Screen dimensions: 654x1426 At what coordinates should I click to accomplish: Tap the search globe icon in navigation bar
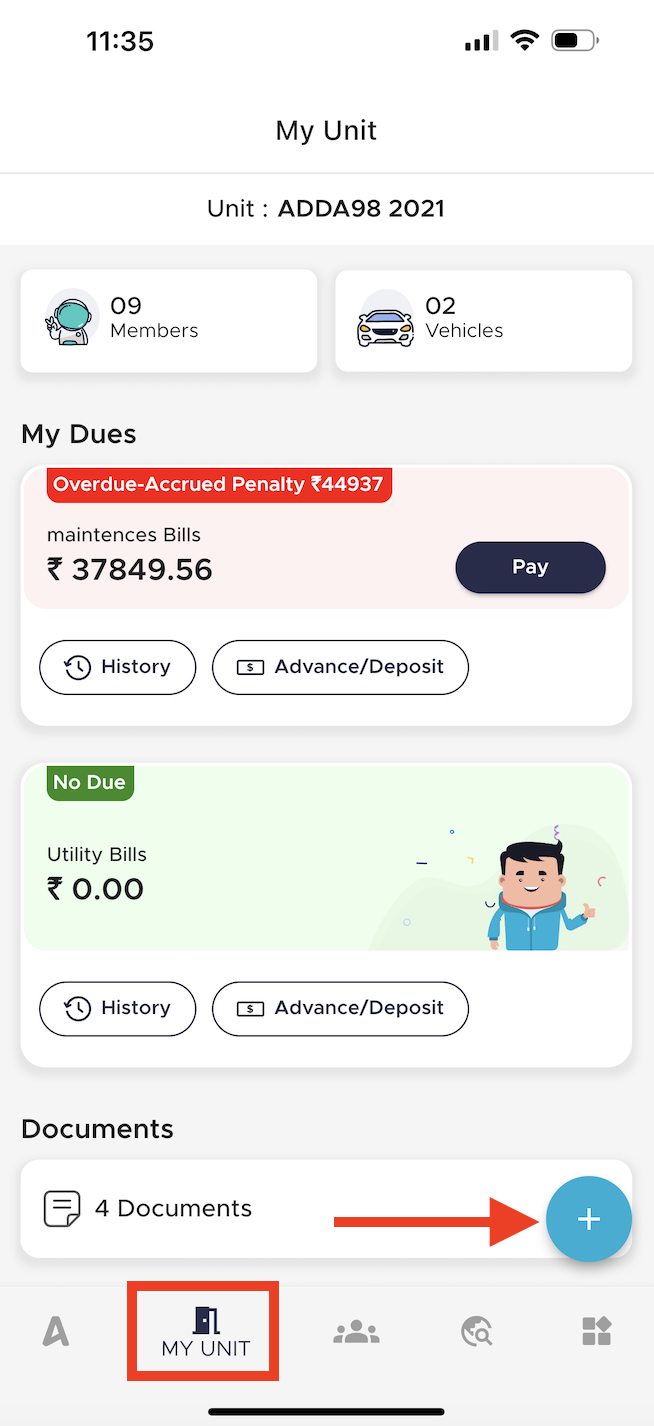pyautogui.click(x=476, y=1330)
